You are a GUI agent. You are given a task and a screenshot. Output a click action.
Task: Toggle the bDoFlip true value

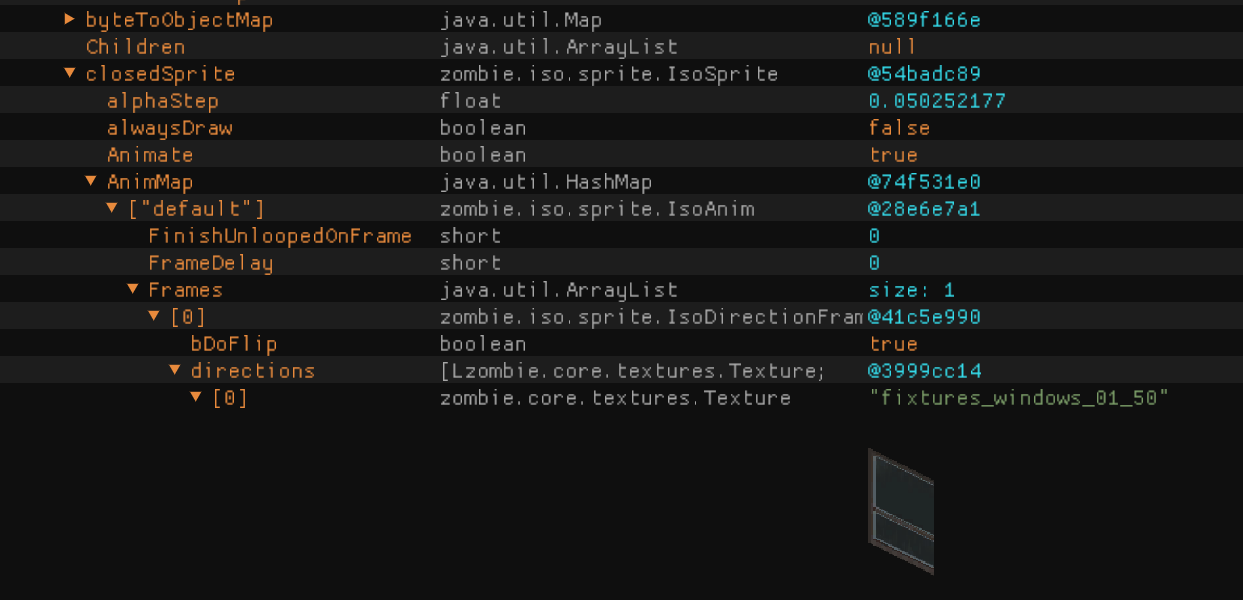tap(893, 344)
